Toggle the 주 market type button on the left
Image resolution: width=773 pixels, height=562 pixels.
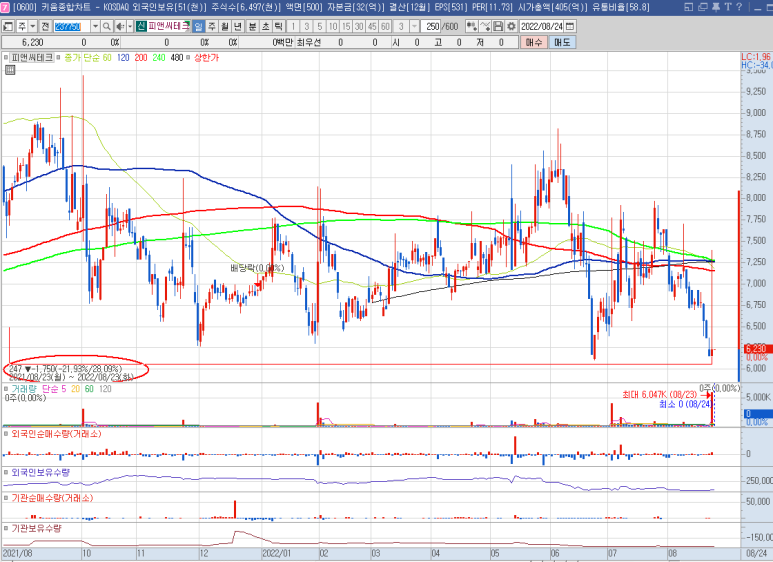(x=22, y=26)
